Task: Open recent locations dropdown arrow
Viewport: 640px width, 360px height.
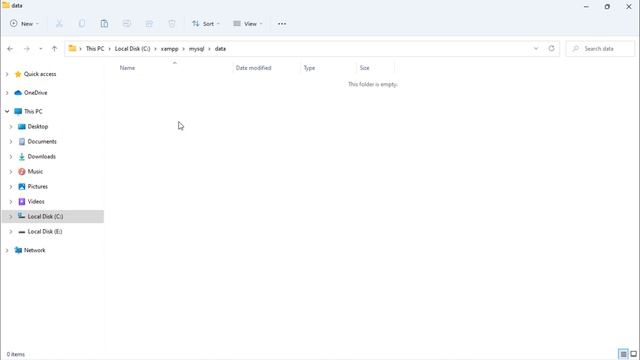Action: point(40,49)
